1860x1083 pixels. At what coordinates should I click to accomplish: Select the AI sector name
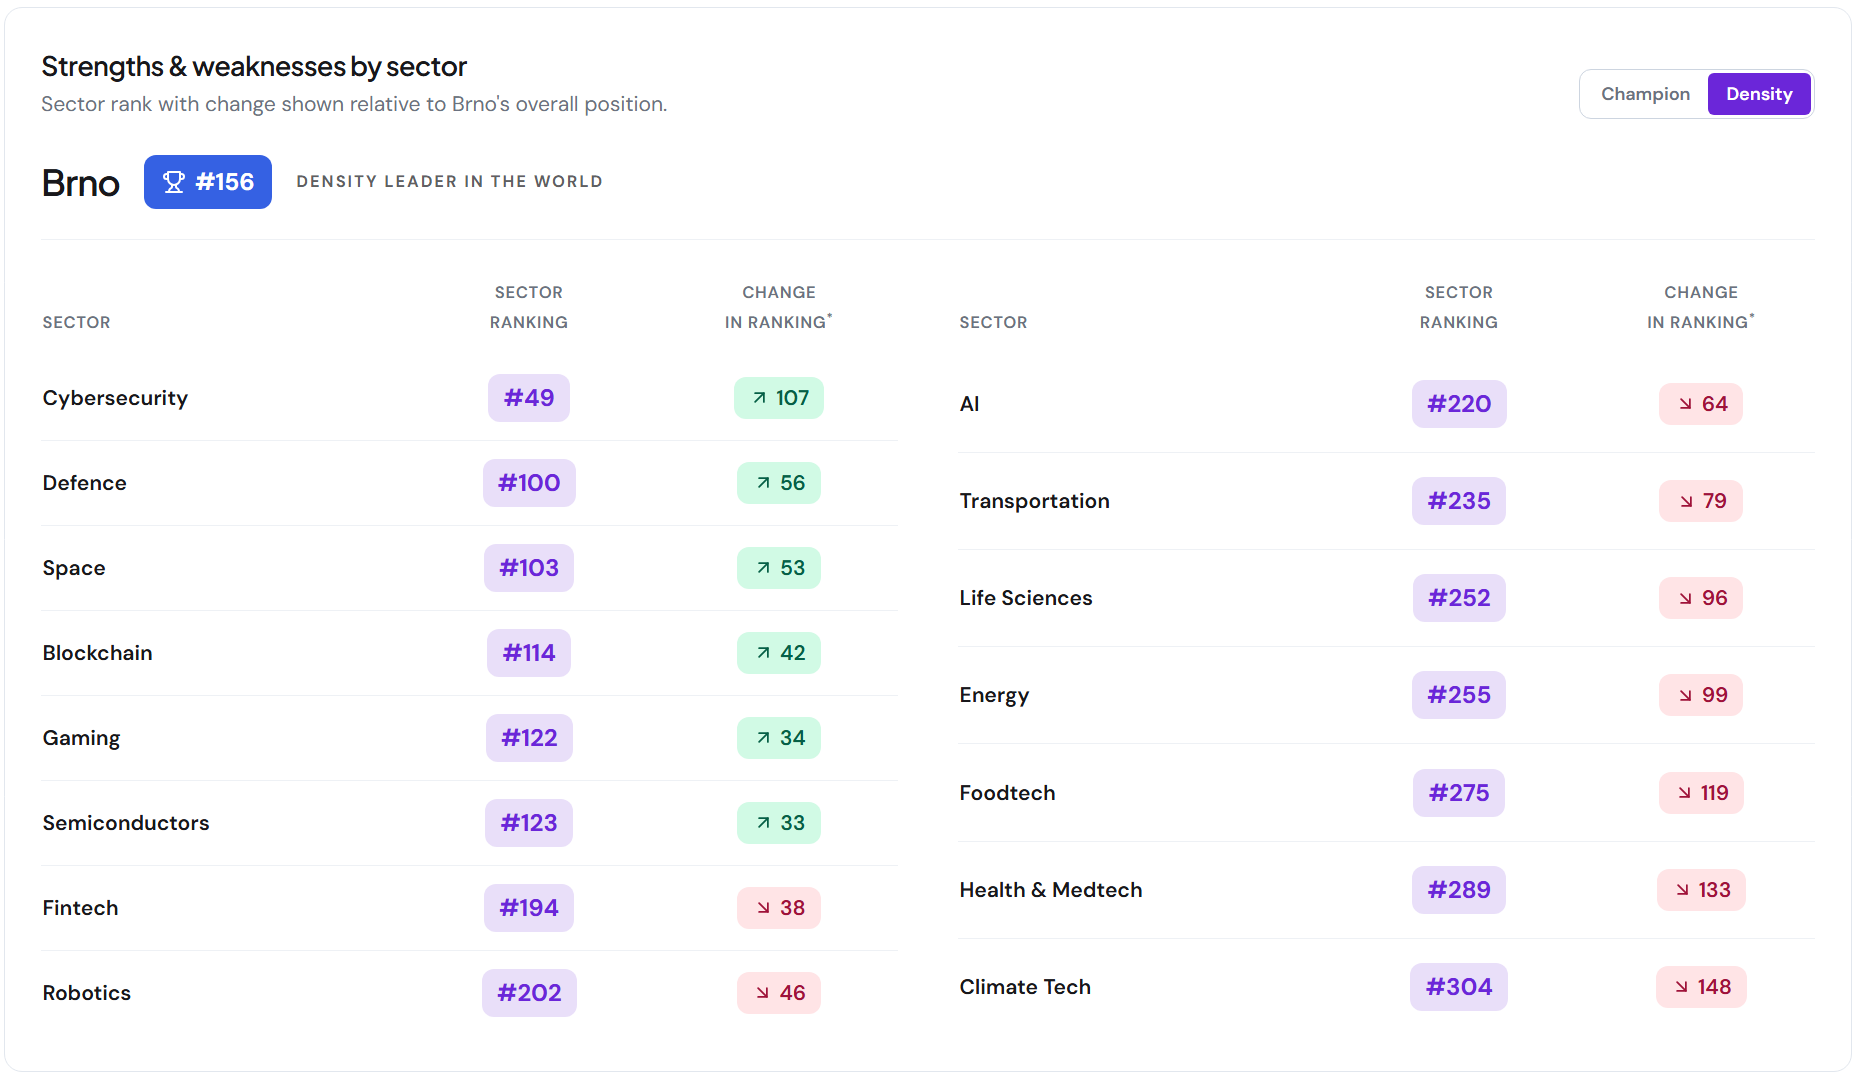[x=969, y=404]
